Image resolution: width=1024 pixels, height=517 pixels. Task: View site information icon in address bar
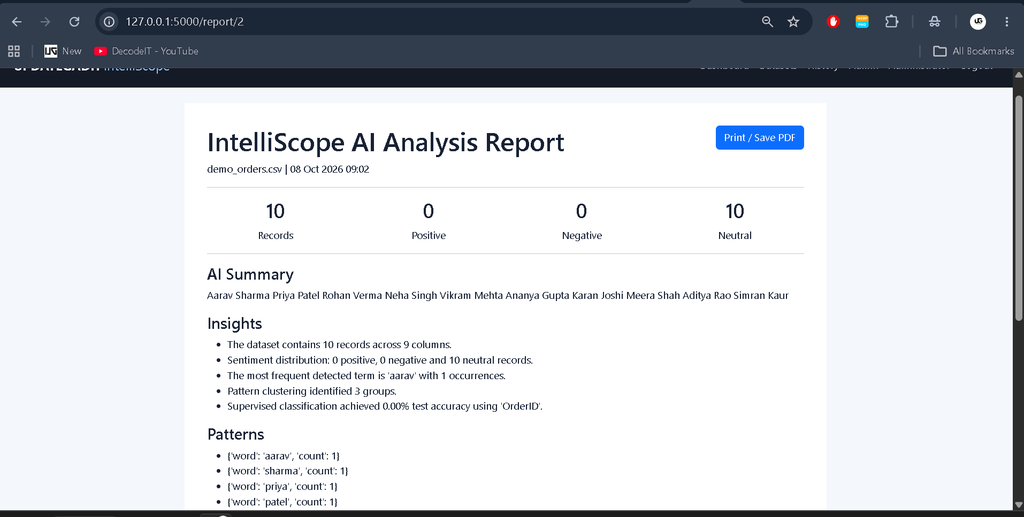[110, 22]
